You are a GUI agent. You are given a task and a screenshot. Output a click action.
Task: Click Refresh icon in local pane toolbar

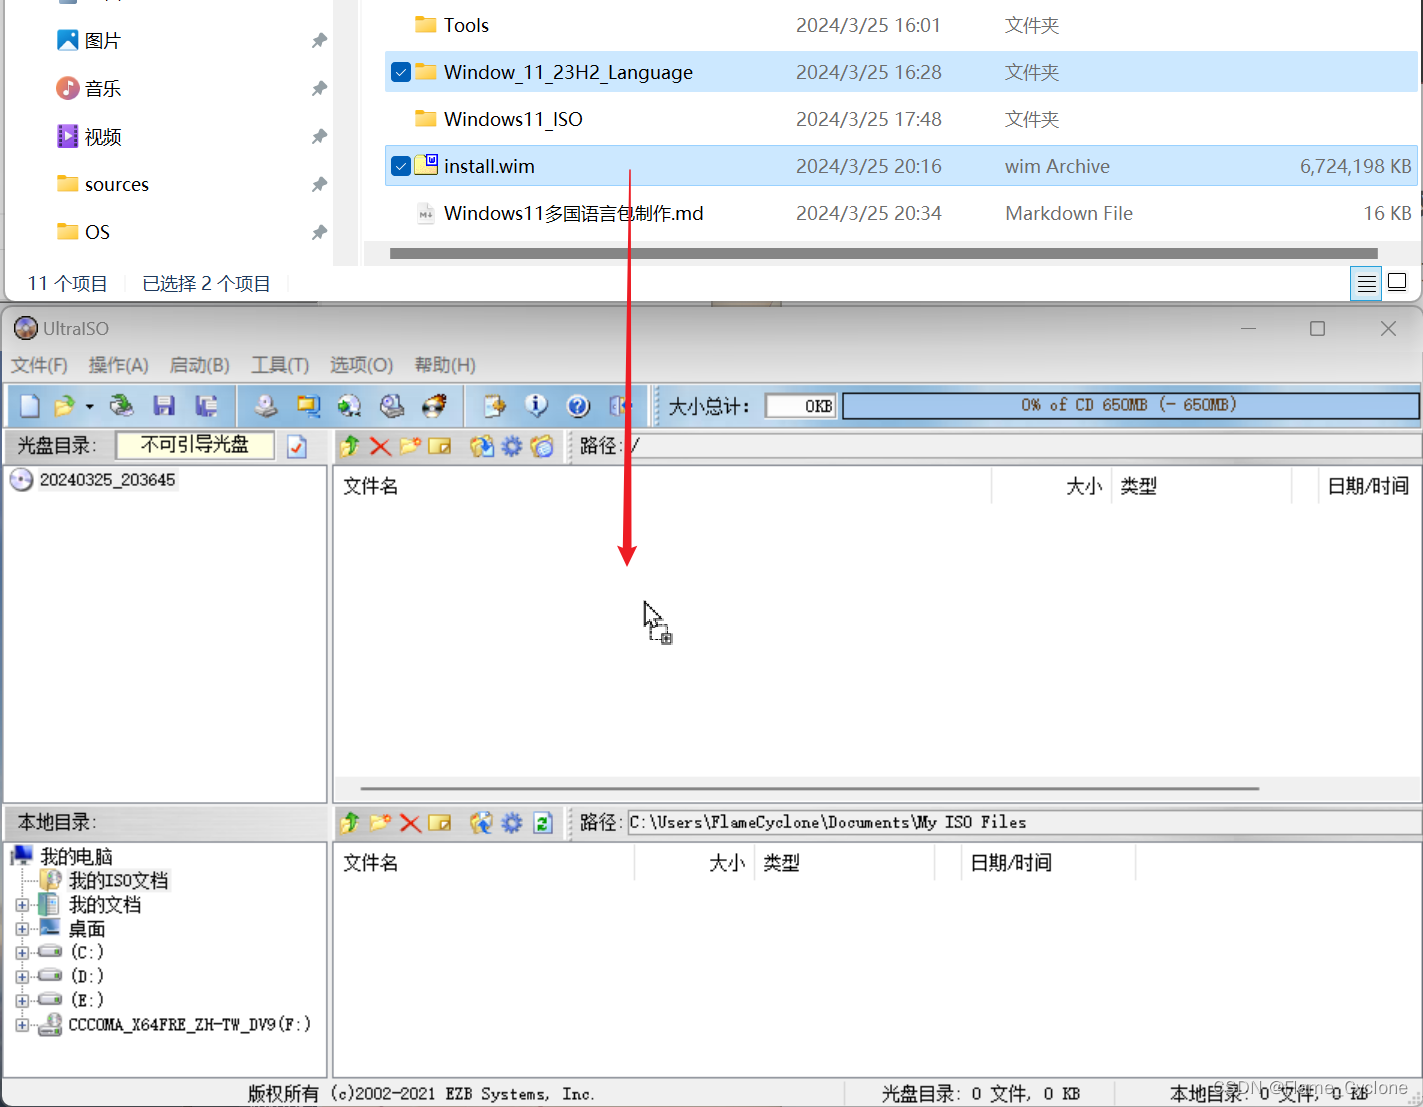click(x=543, y=823)
